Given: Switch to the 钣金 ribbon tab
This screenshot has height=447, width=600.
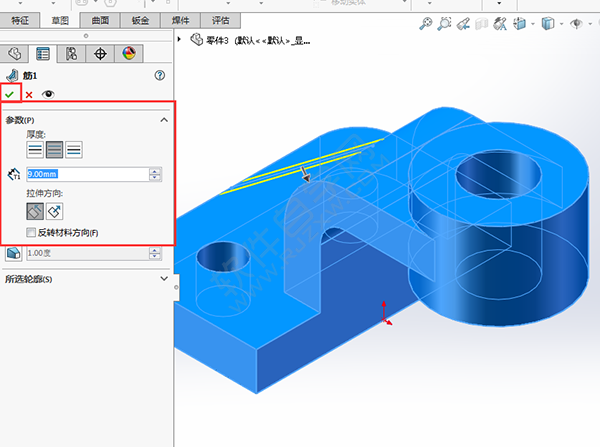Looking at the screenshot, I should tap(140, 20).
